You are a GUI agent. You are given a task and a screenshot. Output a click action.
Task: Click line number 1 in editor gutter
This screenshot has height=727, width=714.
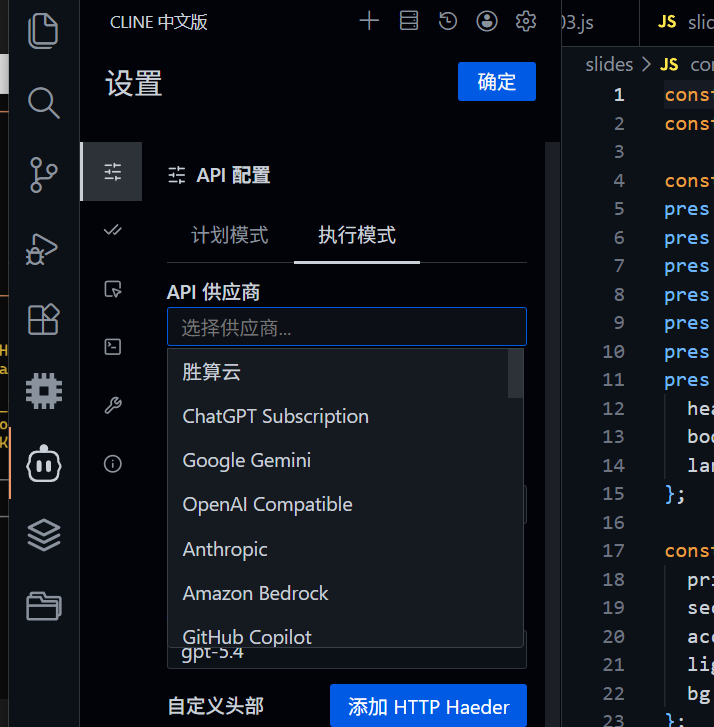click(x=618, y=95)
